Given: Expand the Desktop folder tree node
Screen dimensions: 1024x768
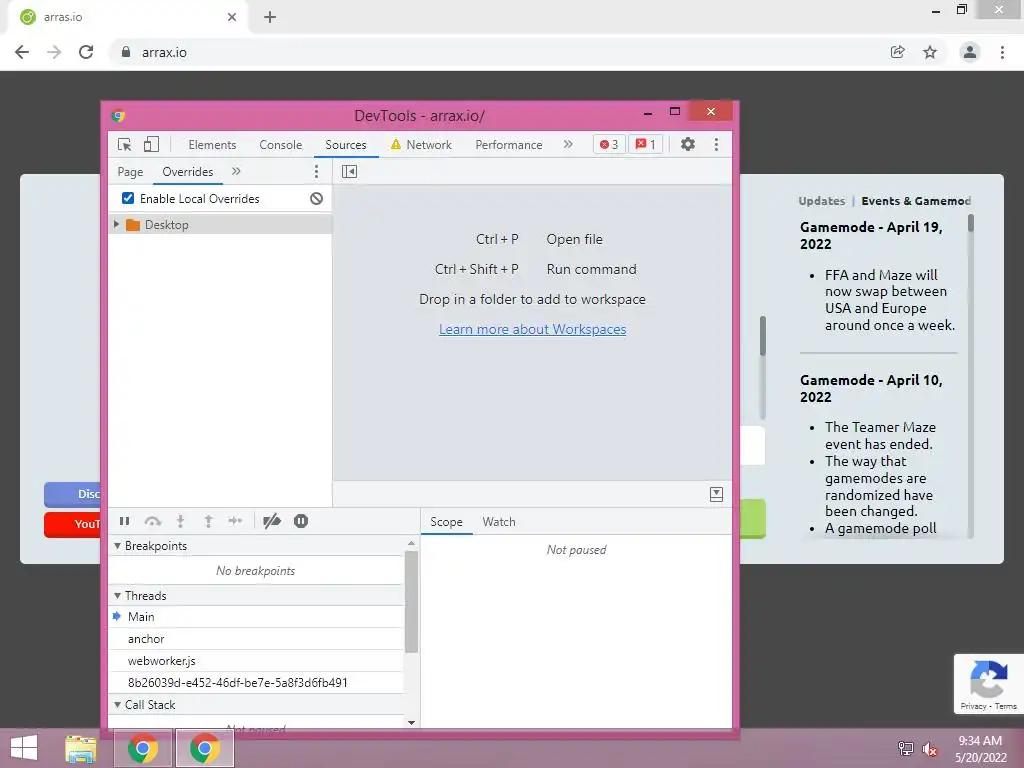Looking at the screenshot, I should pos(116,225).
